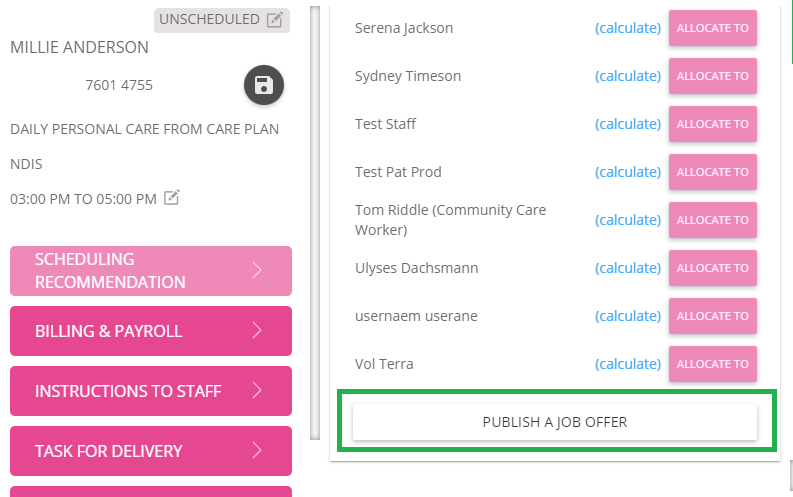Screen dimensions: 793x497
Task: Select the Unscheduled status badge
Action: coord(222,20)
